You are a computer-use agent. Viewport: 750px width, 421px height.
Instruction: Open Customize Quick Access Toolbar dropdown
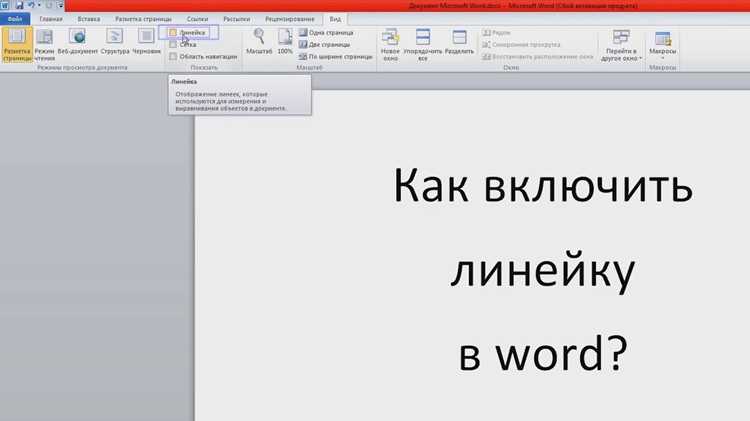pos(60,5)
